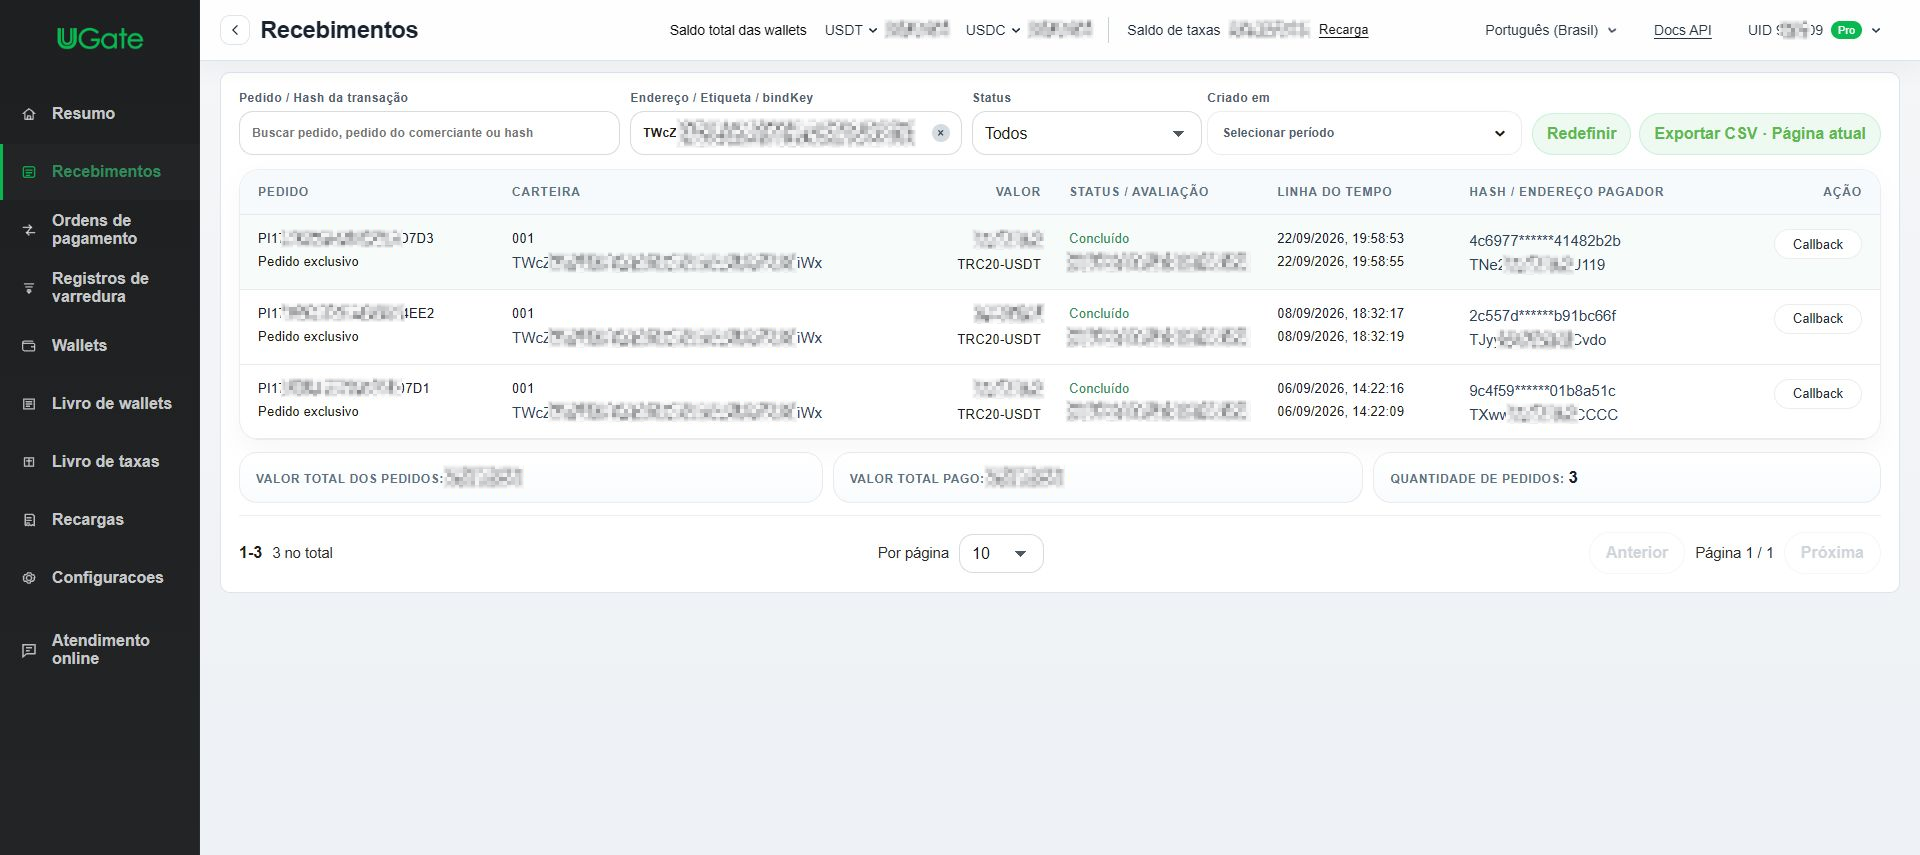This screenshot has width=1920, height=855.
Task: Click the Anterior pagination button
Action: pos(1636,552)
